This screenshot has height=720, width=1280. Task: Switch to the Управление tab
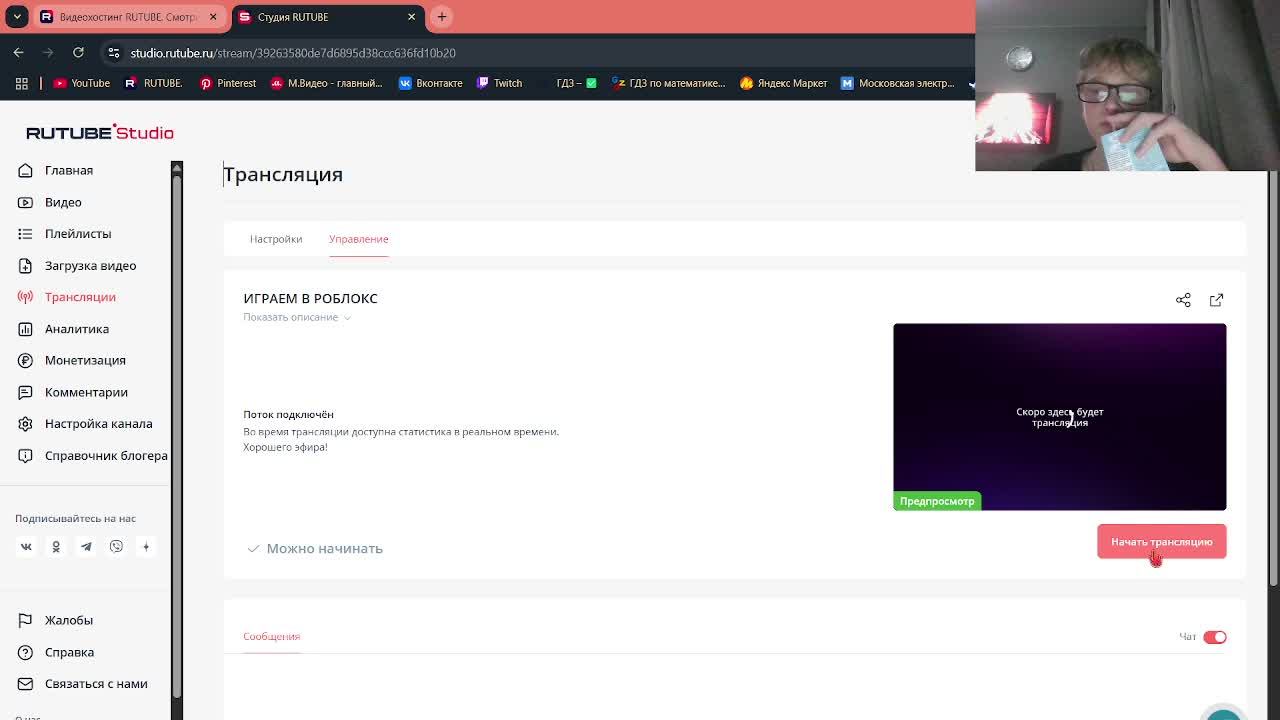click(358, 239)
